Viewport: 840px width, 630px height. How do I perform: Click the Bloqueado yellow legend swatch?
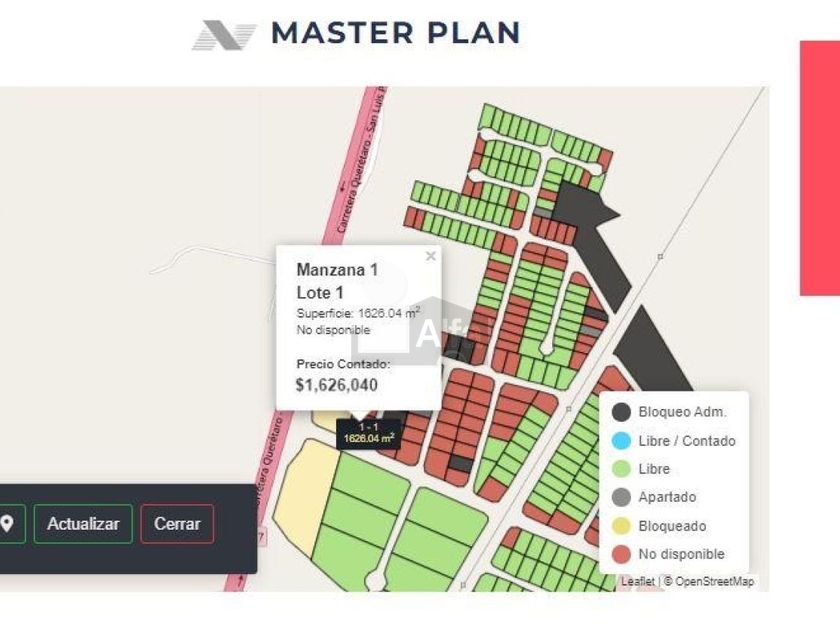tap(621, 526)
